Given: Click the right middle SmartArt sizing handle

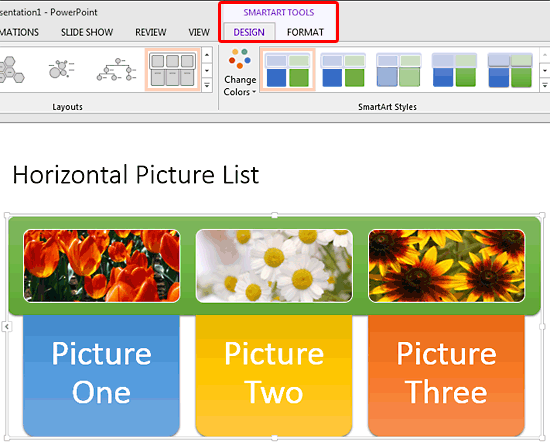Looking at the screenshot, I should (x=542, y=326).
